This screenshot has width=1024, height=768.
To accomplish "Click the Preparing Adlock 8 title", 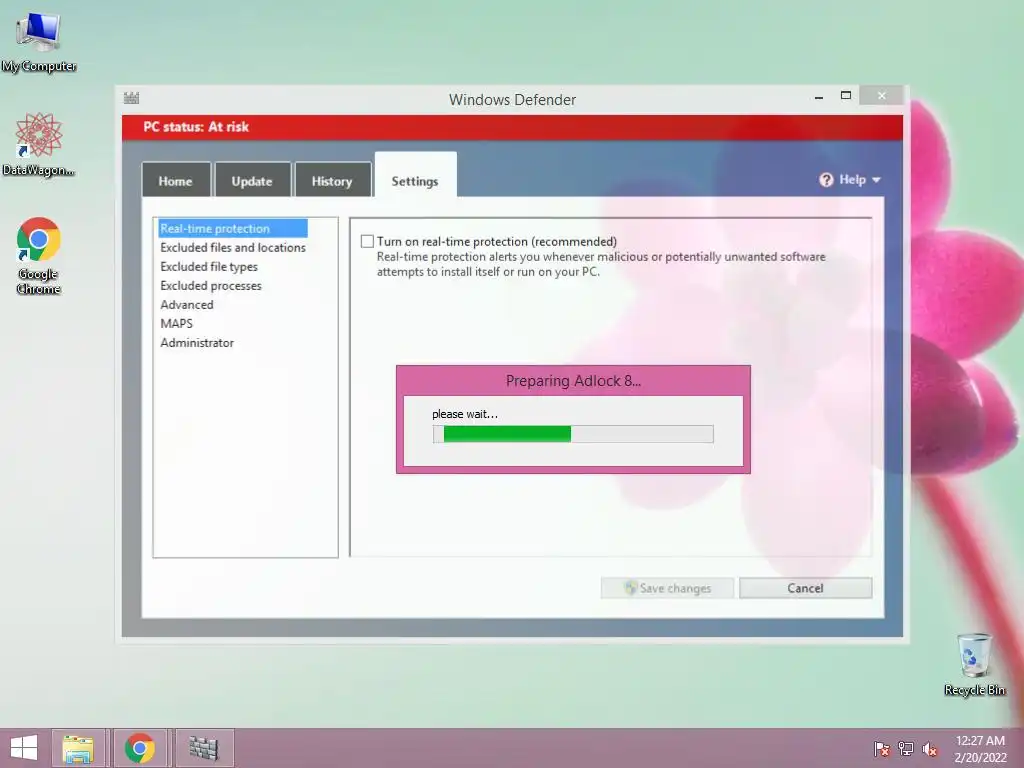I will tap(573, 381).
